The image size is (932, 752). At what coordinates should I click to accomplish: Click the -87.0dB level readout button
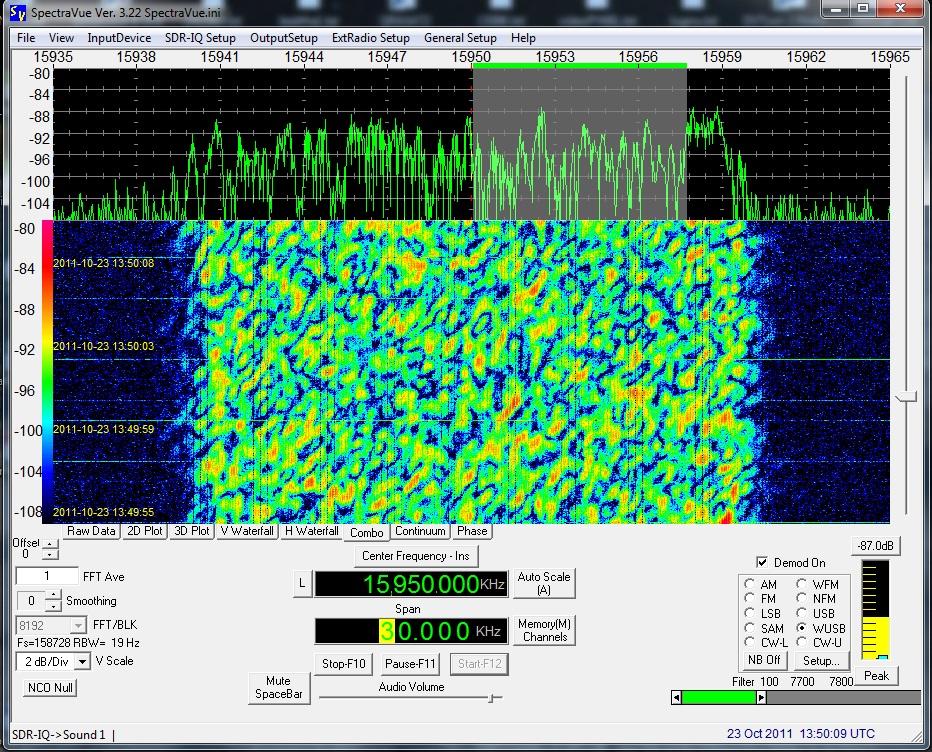click(x=875, y=545)
